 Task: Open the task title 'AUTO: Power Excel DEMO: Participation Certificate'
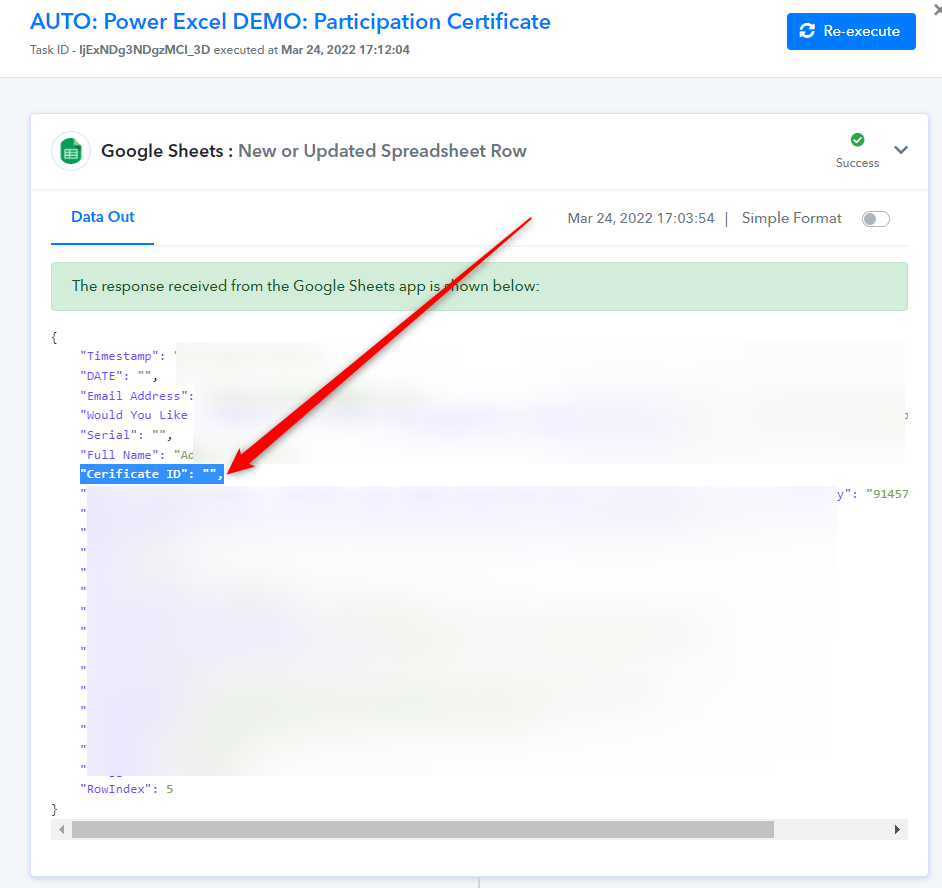click(290, 22)
